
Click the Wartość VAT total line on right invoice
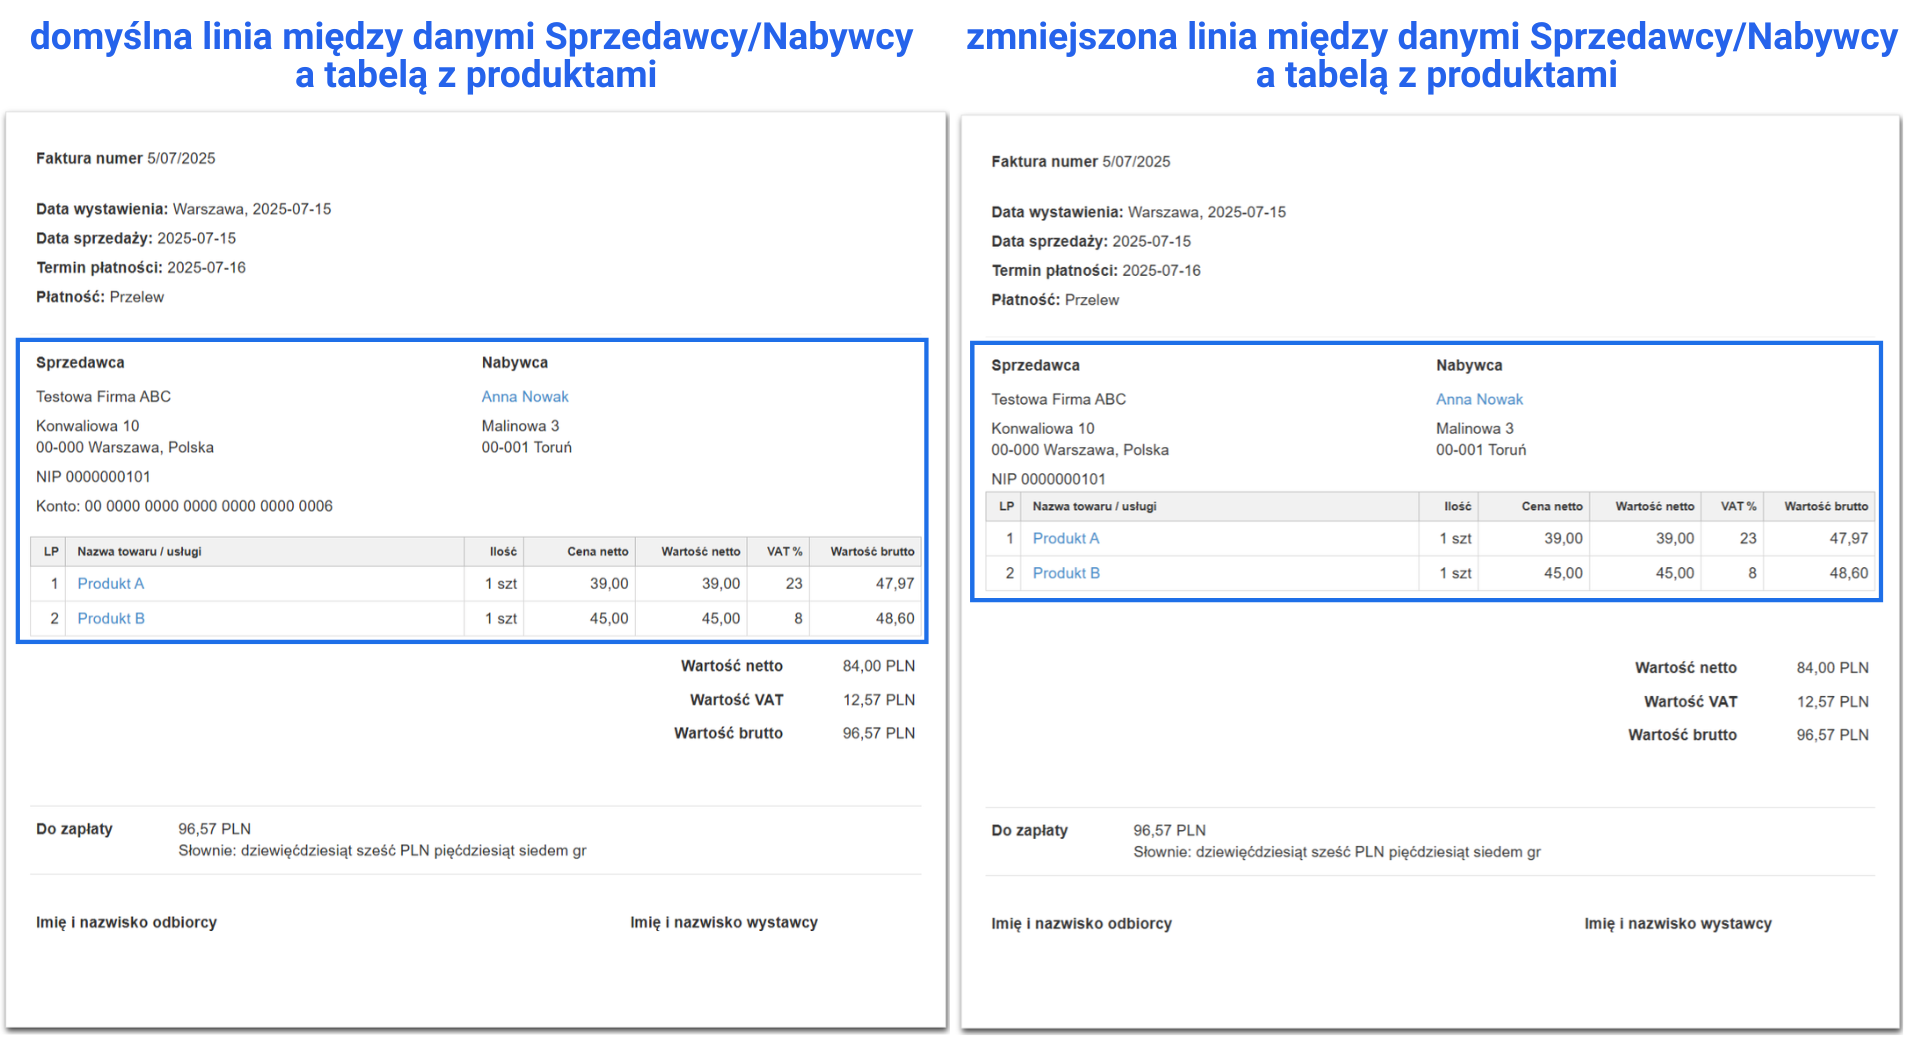[x=1691, y=701]
